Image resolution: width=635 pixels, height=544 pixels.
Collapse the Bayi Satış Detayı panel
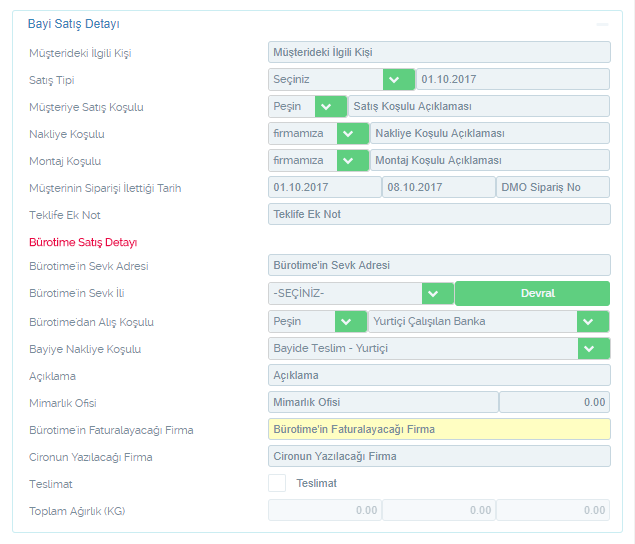click(601, 23)
